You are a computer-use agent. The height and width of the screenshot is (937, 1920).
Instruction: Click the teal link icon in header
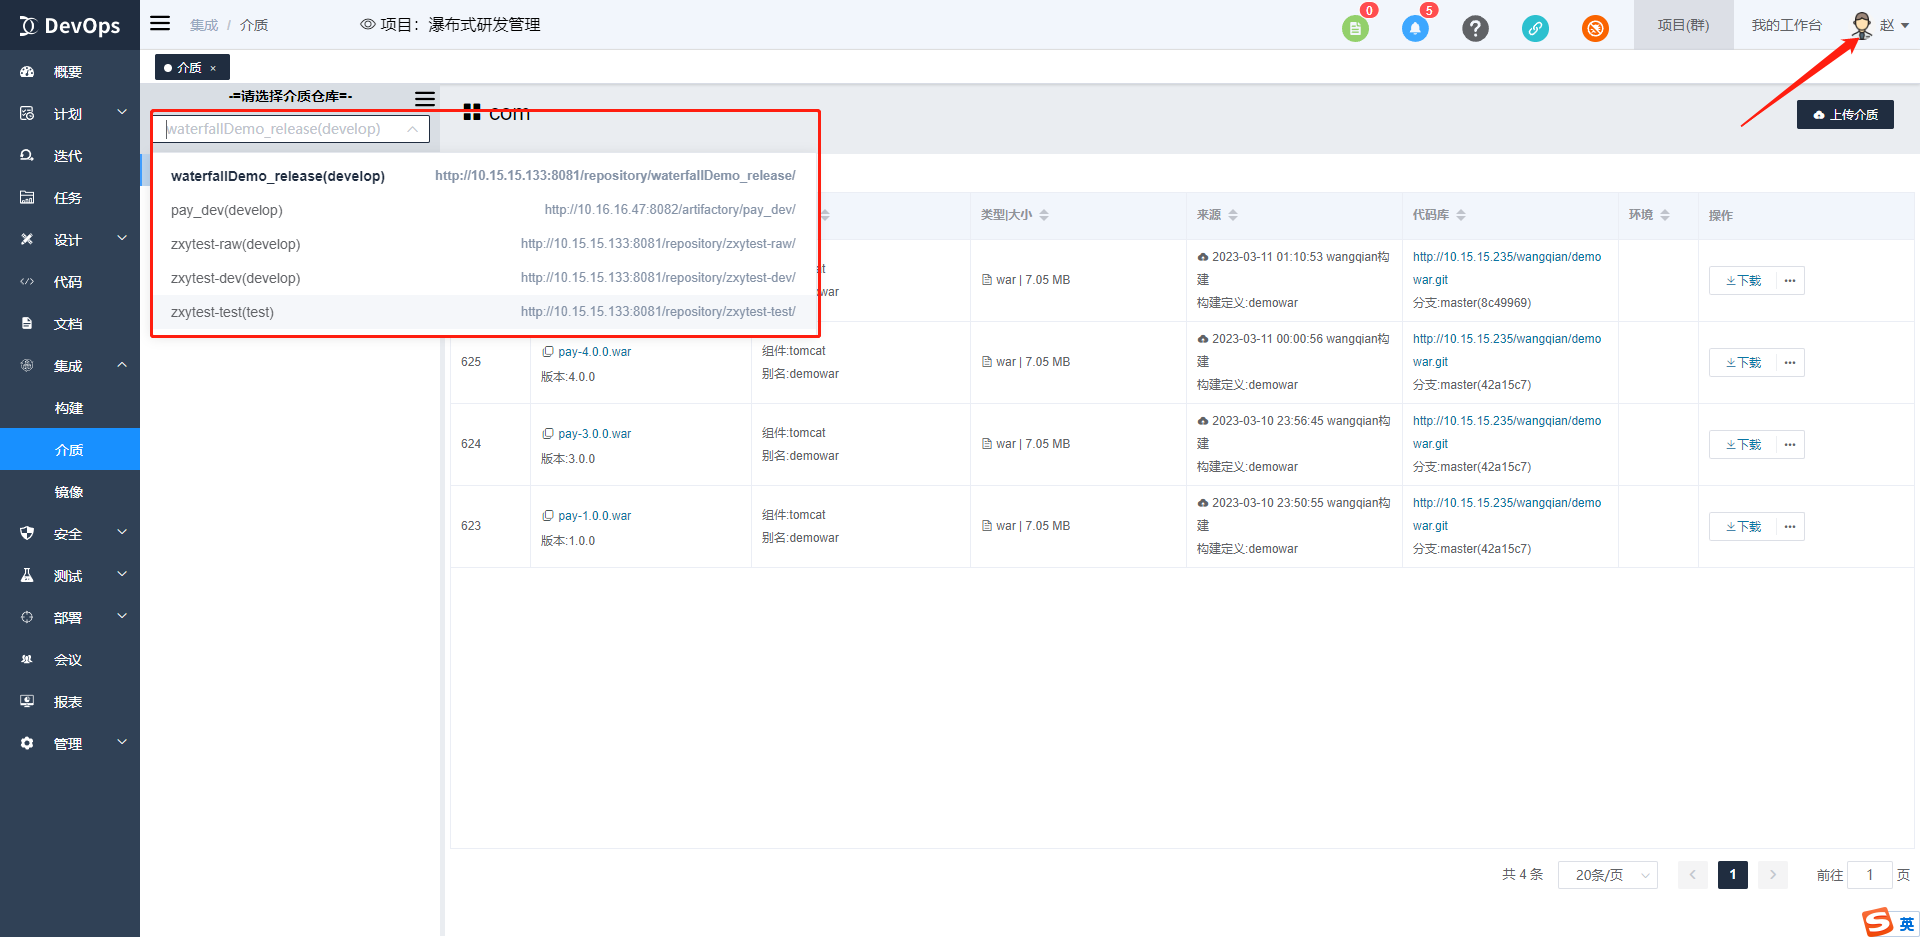point(1535,28)
